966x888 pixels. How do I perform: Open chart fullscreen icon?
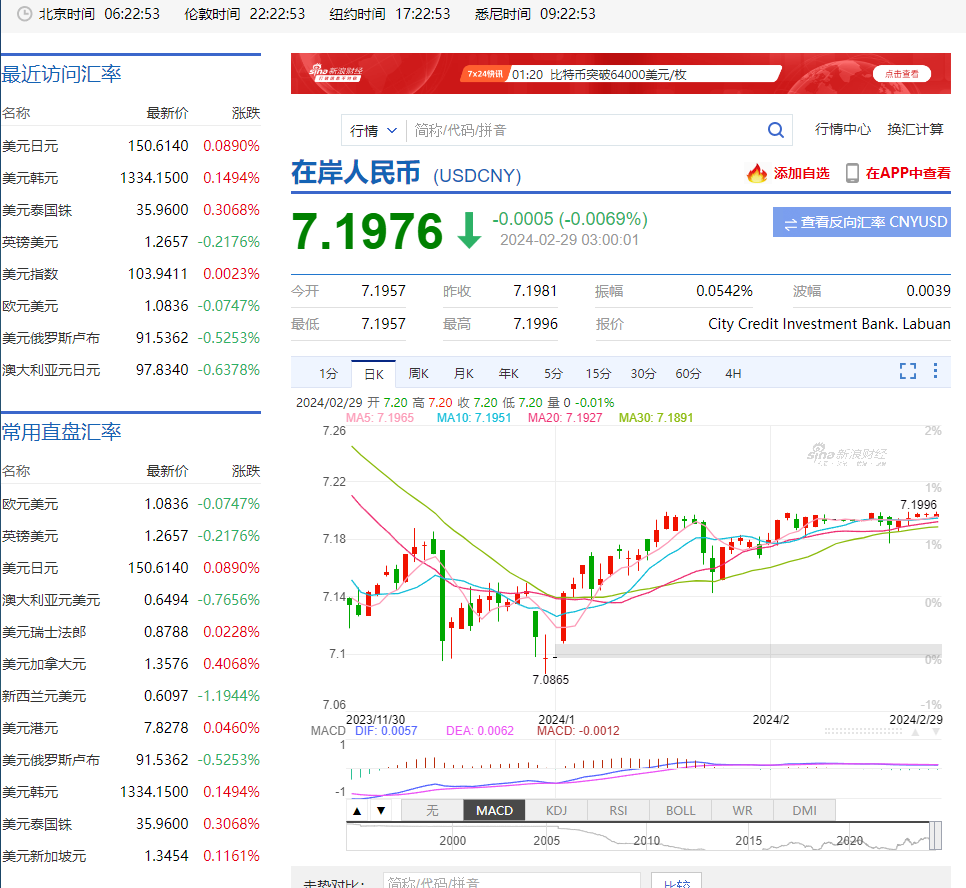[x=907, y=371]
